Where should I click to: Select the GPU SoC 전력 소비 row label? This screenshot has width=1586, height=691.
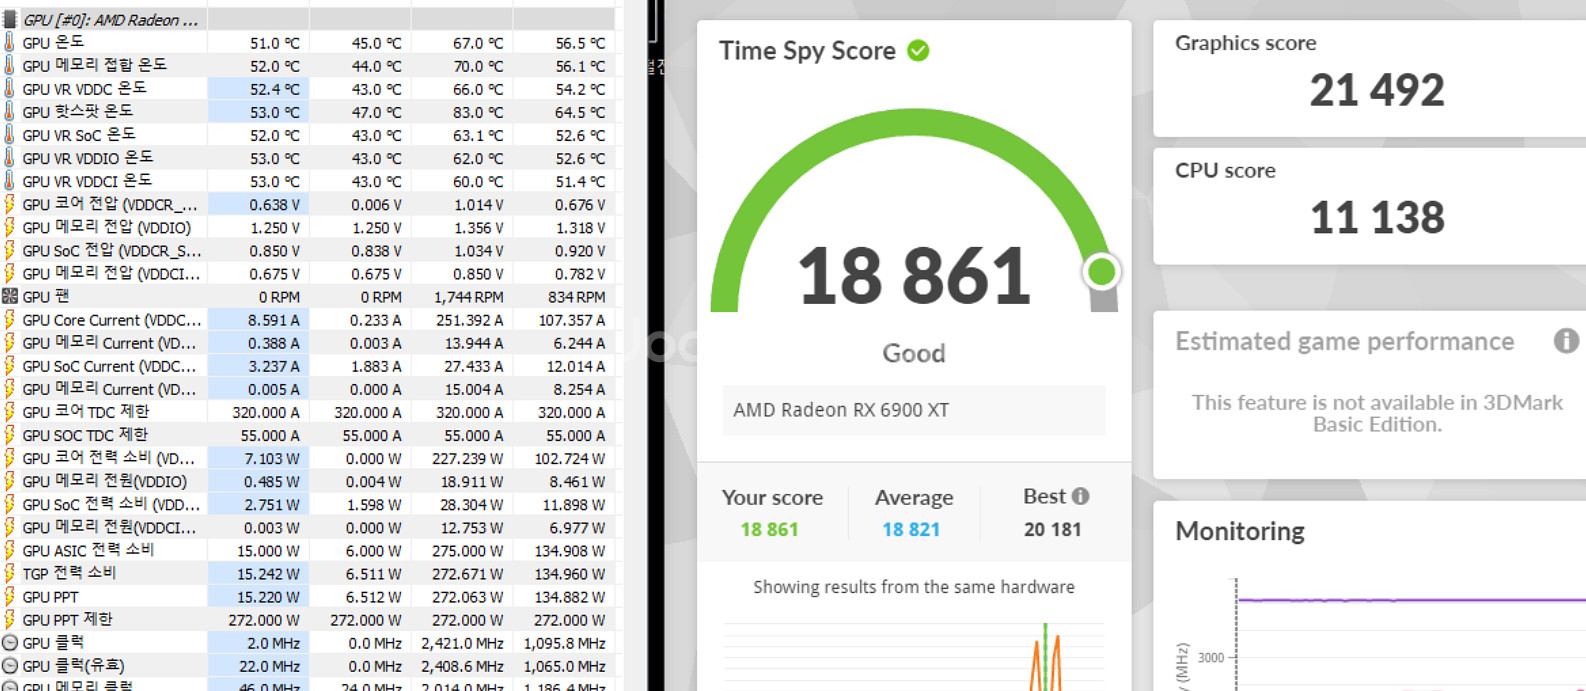(111, 504)
